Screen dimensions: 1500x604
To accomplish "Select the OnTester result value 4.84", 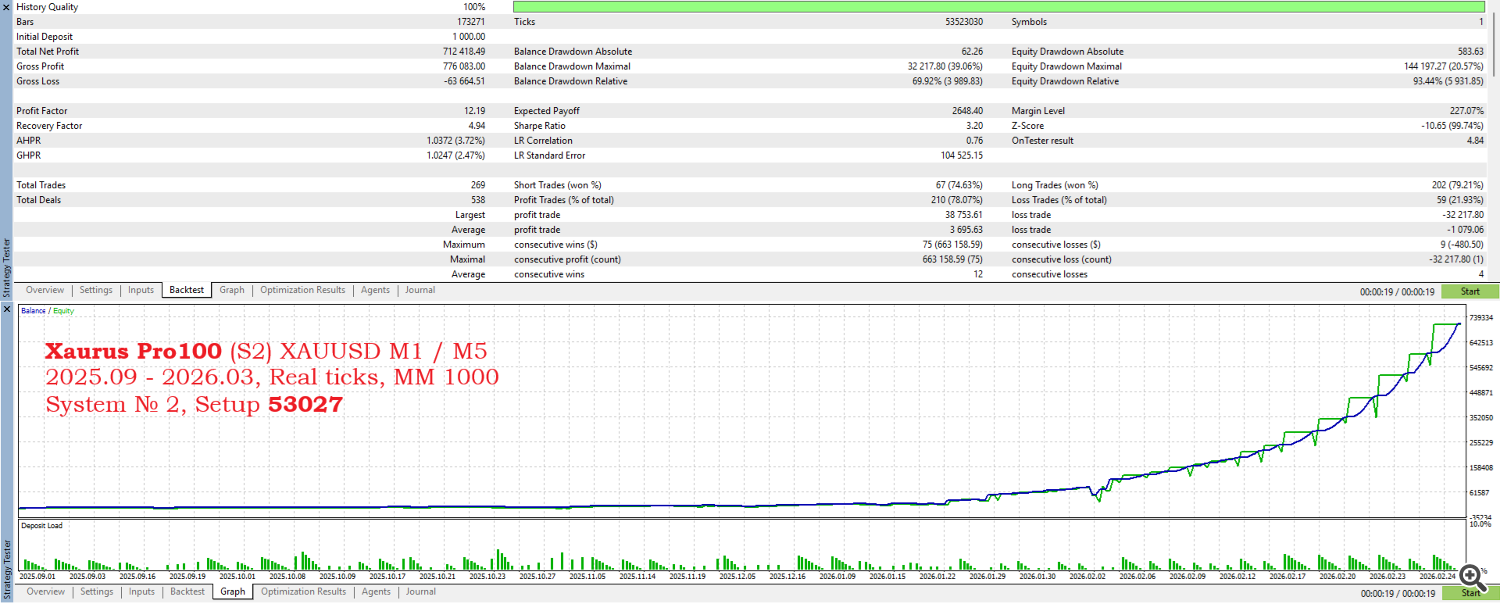I will (1475, 141).
